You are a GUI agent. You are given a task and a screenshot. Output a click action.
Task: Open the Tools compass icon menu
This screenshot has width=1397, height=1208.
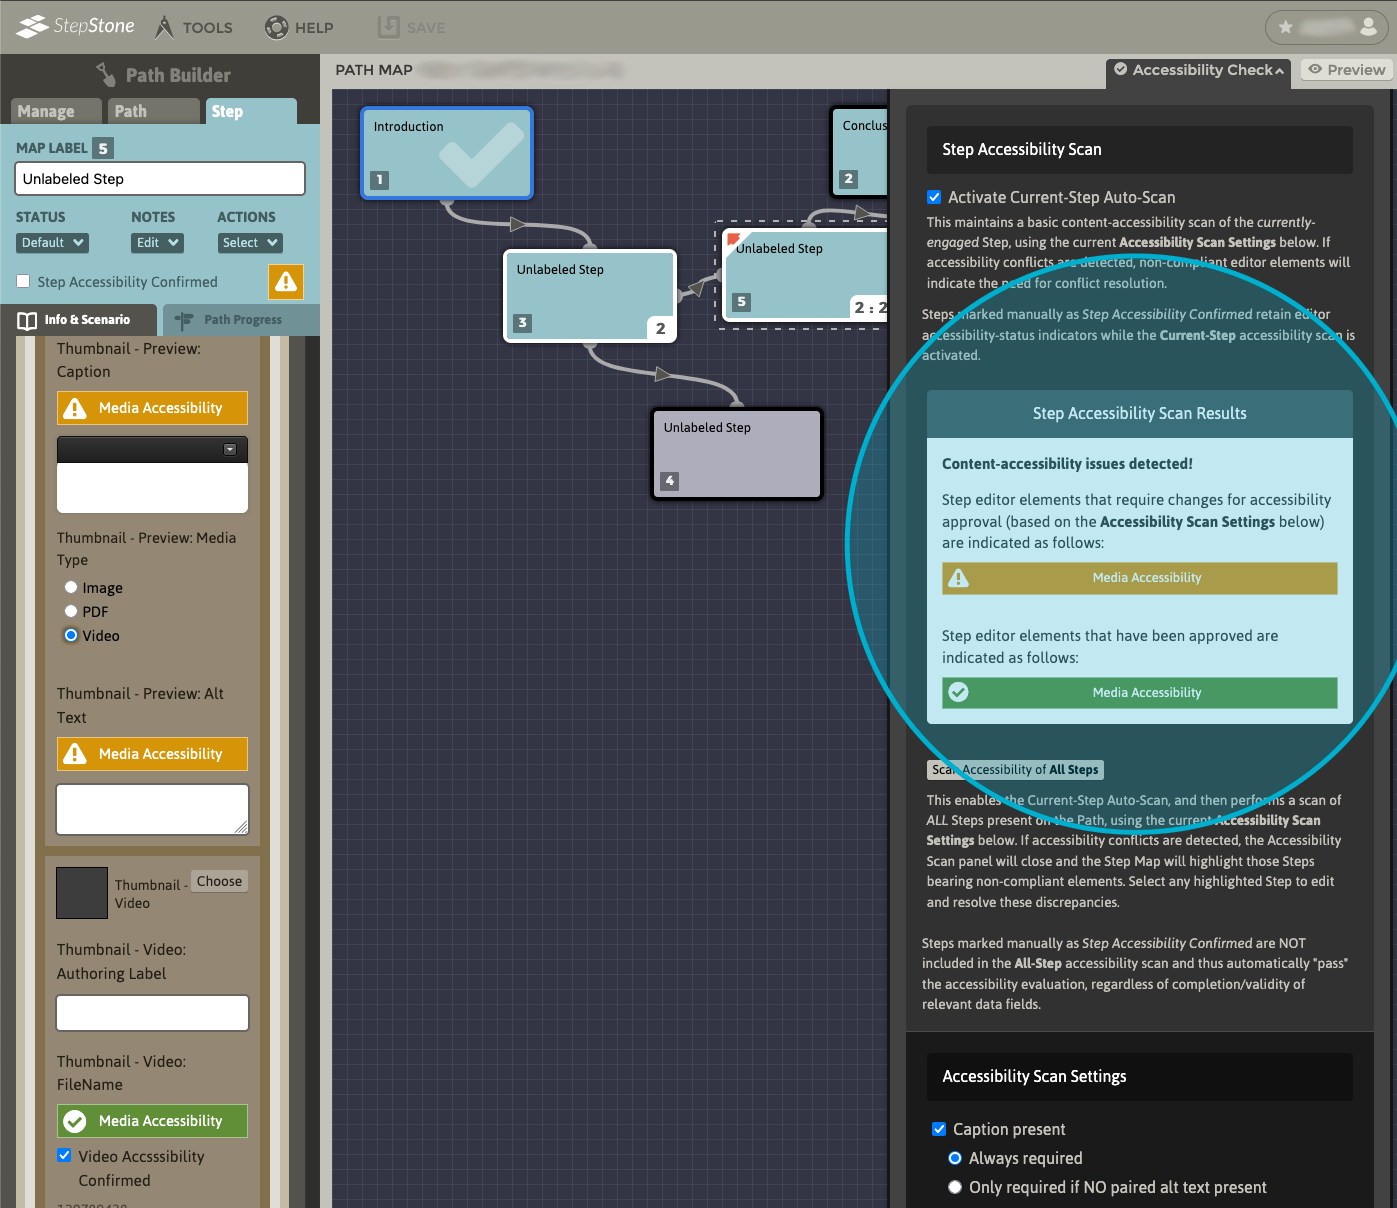point(165,27)
